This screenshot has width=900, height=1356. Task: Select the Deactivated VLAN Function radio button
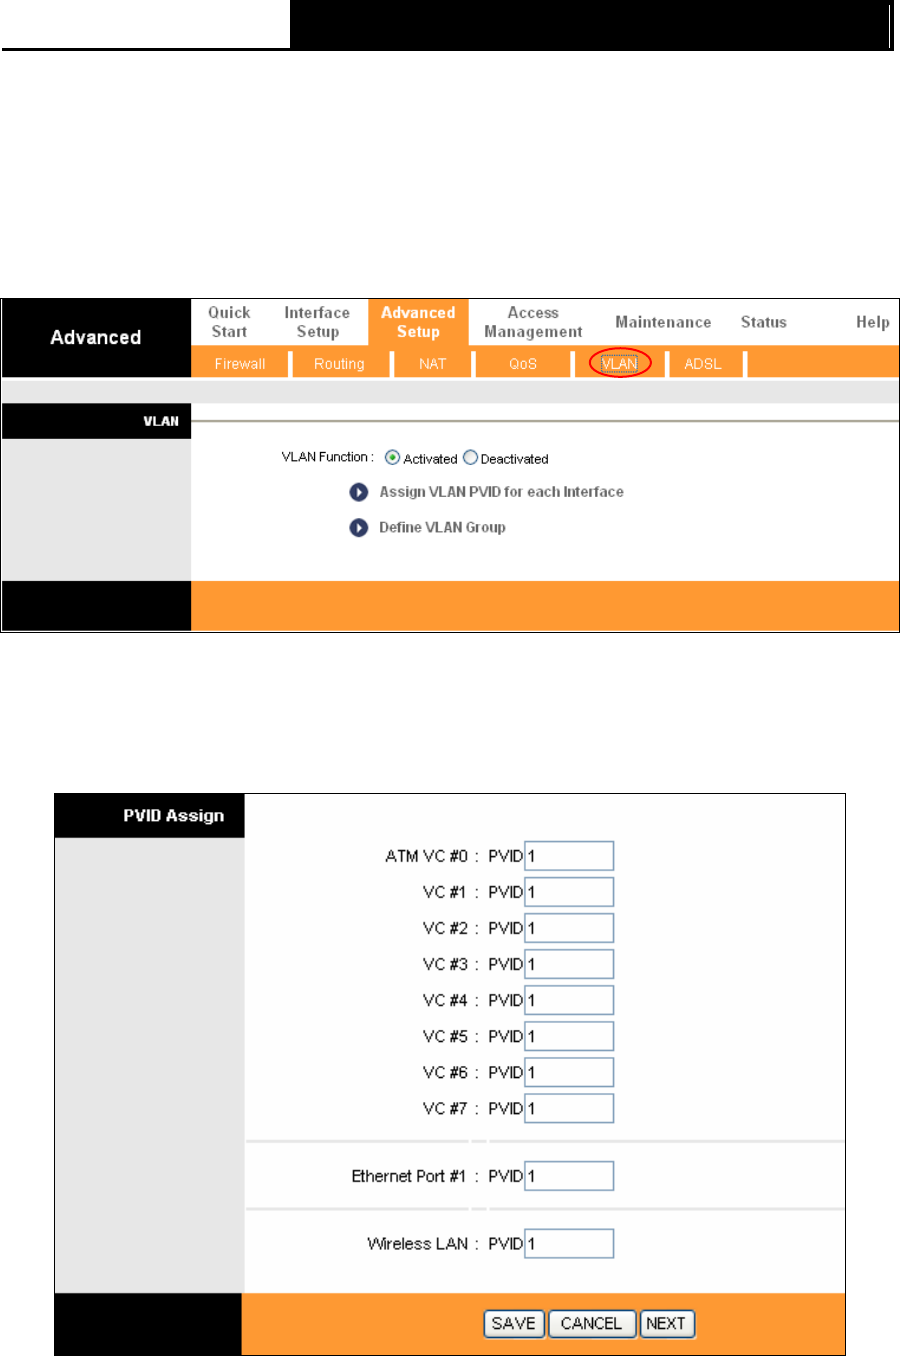470,458
